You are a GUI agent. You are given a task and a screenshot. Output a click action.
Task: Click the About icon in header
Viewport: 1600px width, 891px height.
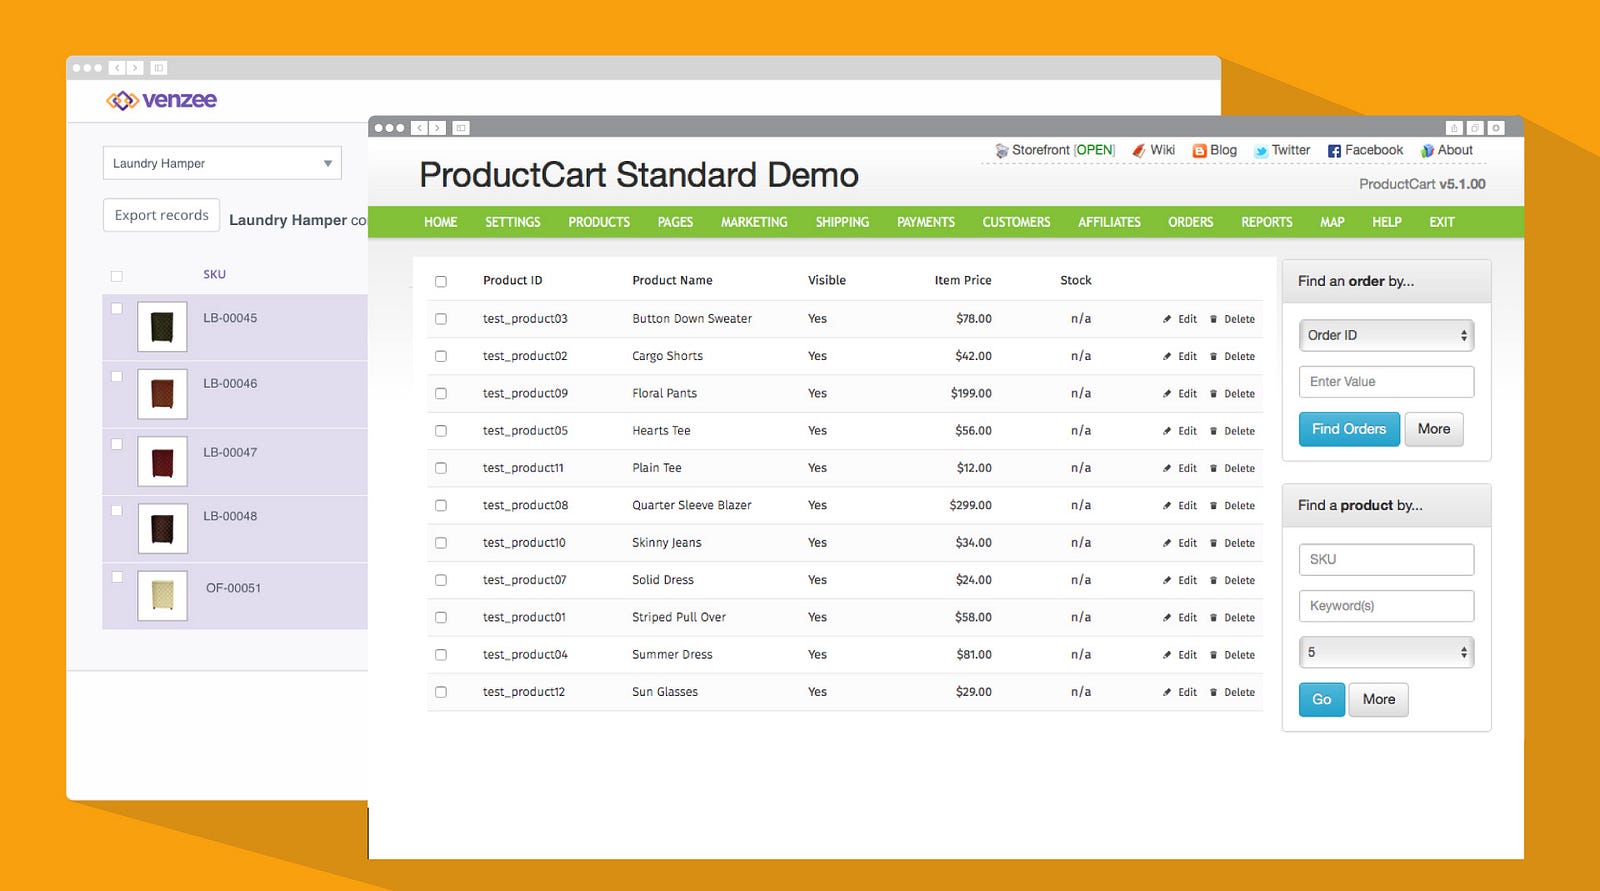1427,151
